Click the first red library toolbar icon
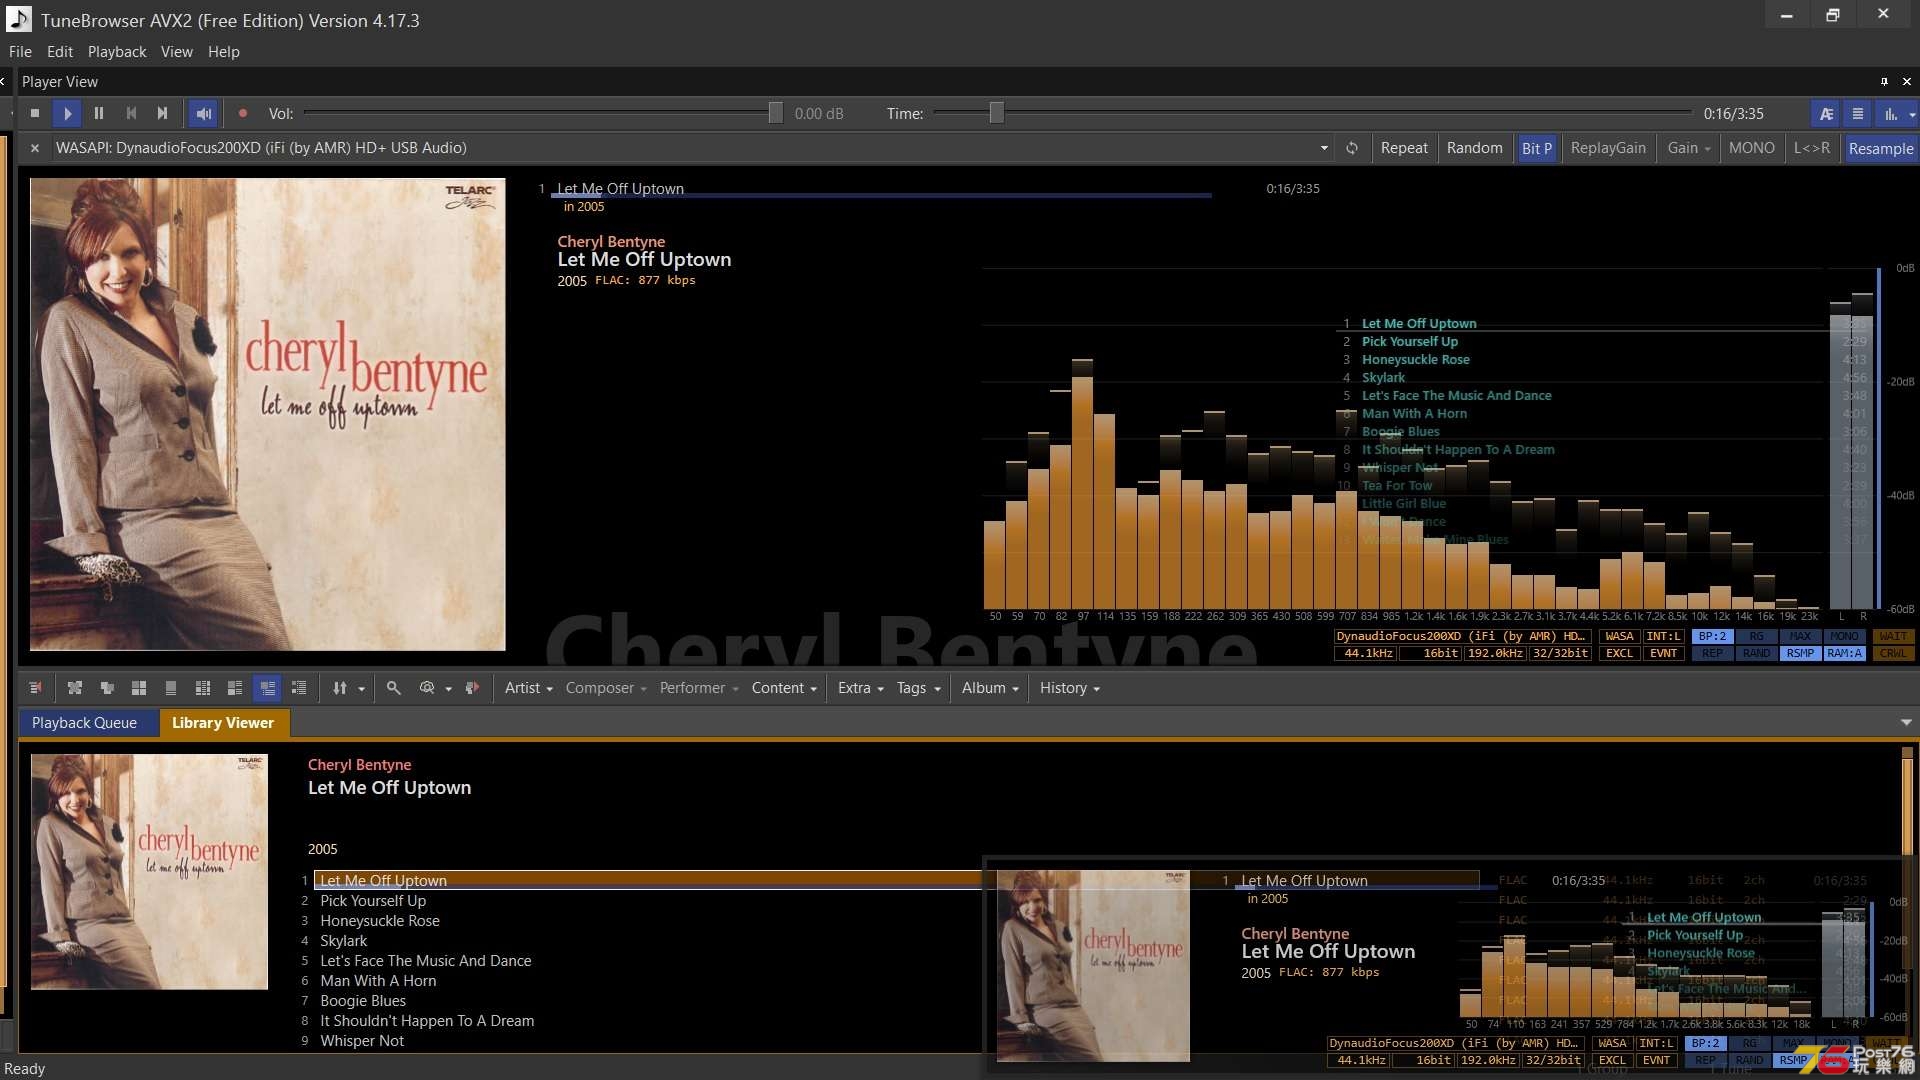Viewport: 1920px width, 1080px height. pos(35,688)
